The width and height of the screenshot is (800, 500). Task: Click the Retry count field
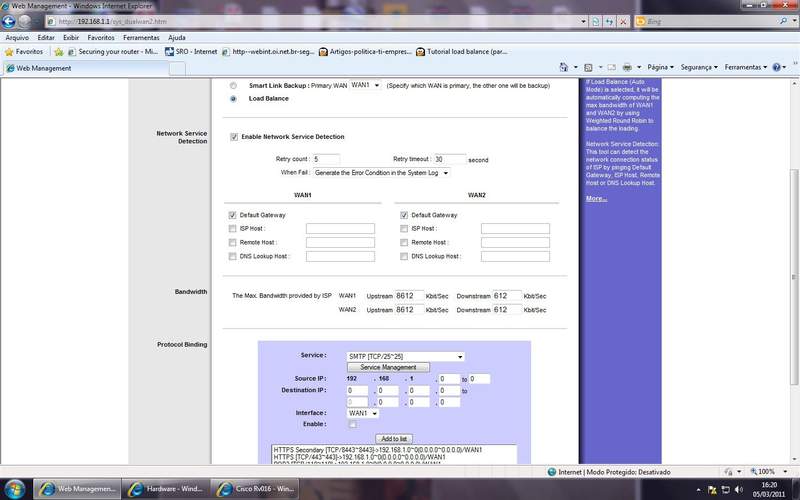326,159
